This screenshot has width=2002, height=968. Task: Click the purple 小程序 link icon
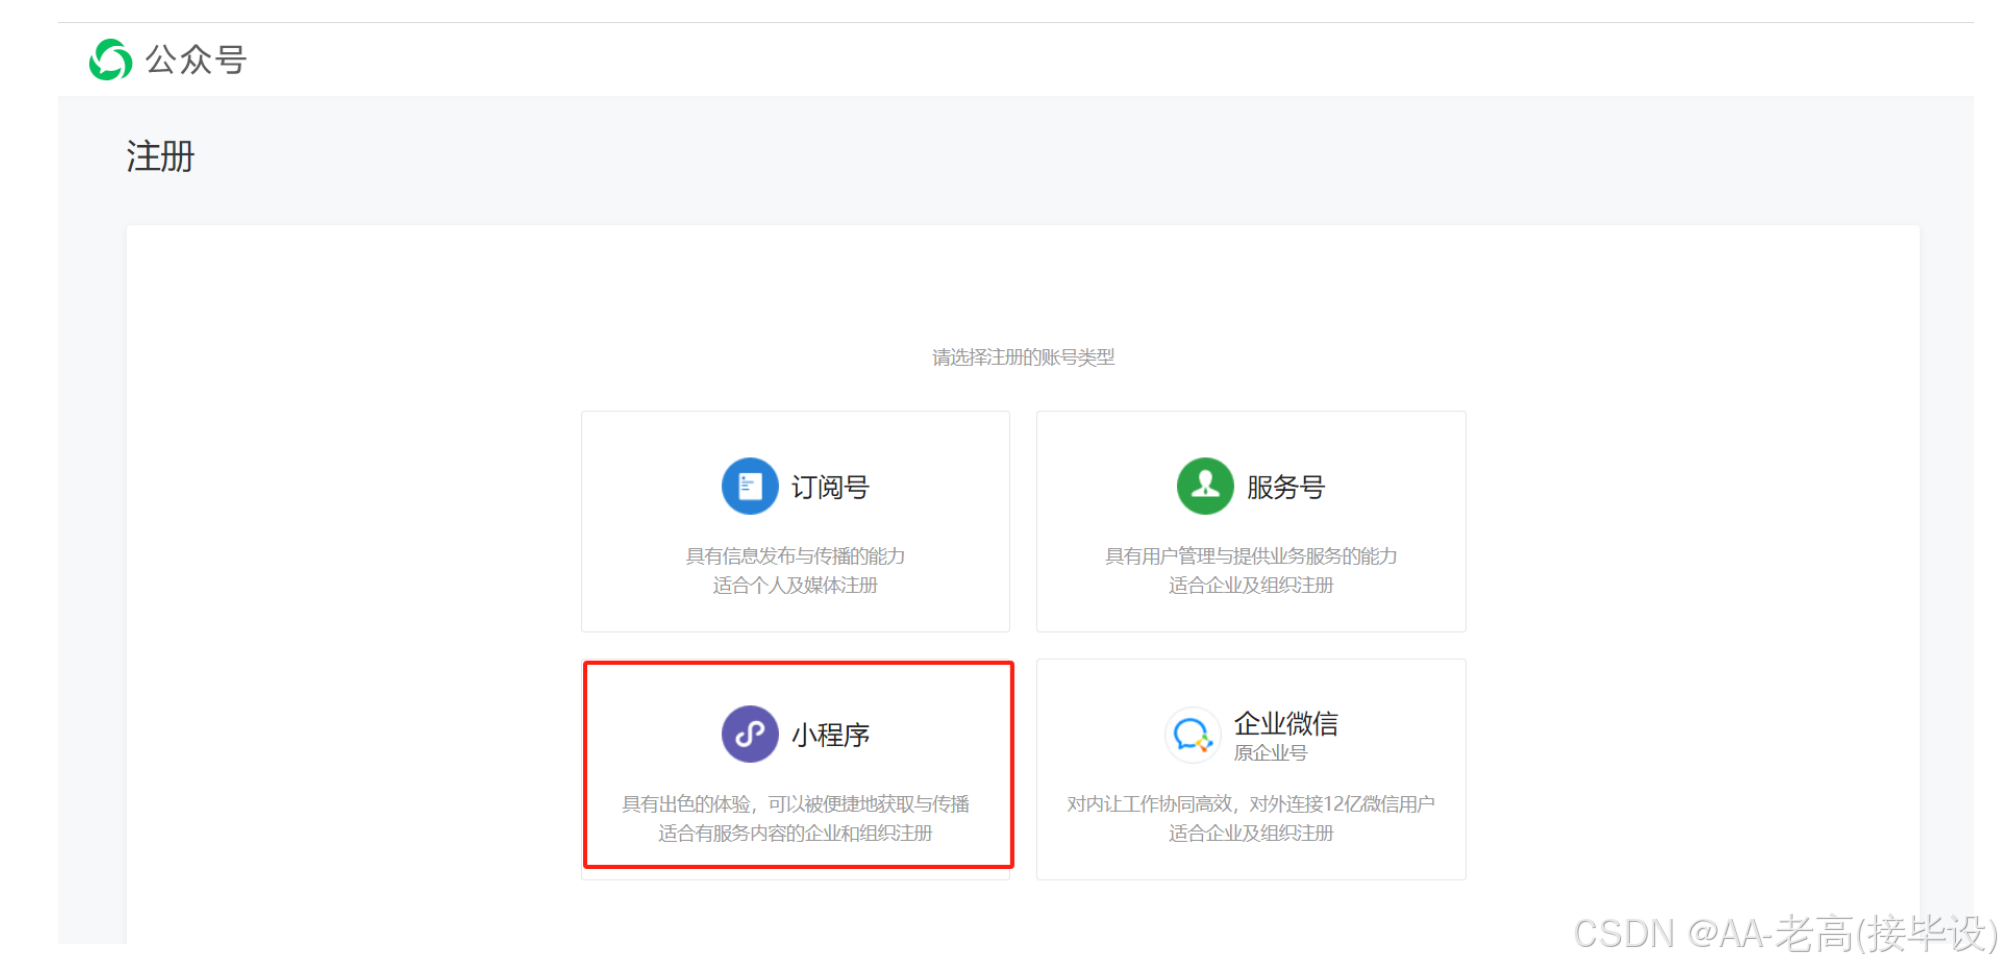pos(750,734)
